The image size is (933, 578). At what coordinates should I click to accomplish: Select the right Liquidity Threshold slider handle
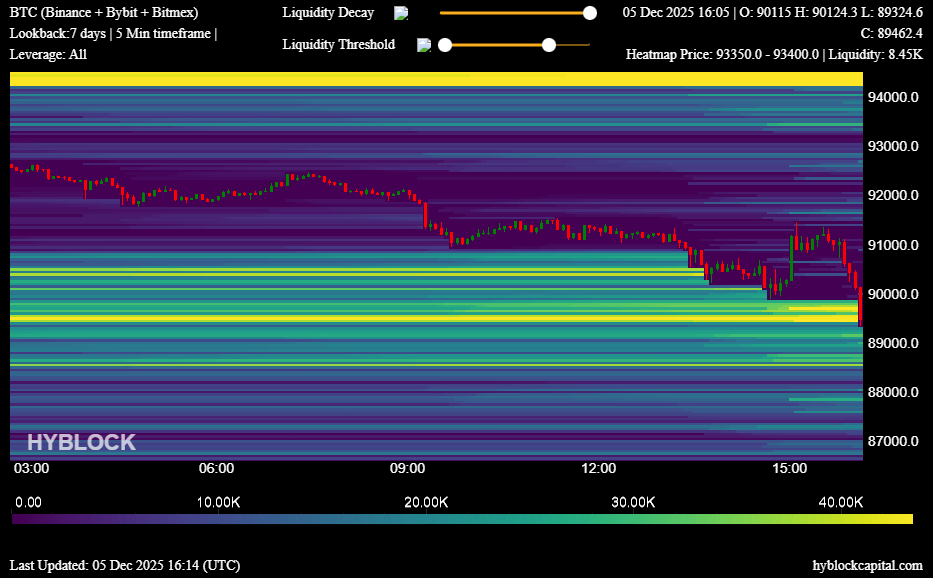point(549,45)
